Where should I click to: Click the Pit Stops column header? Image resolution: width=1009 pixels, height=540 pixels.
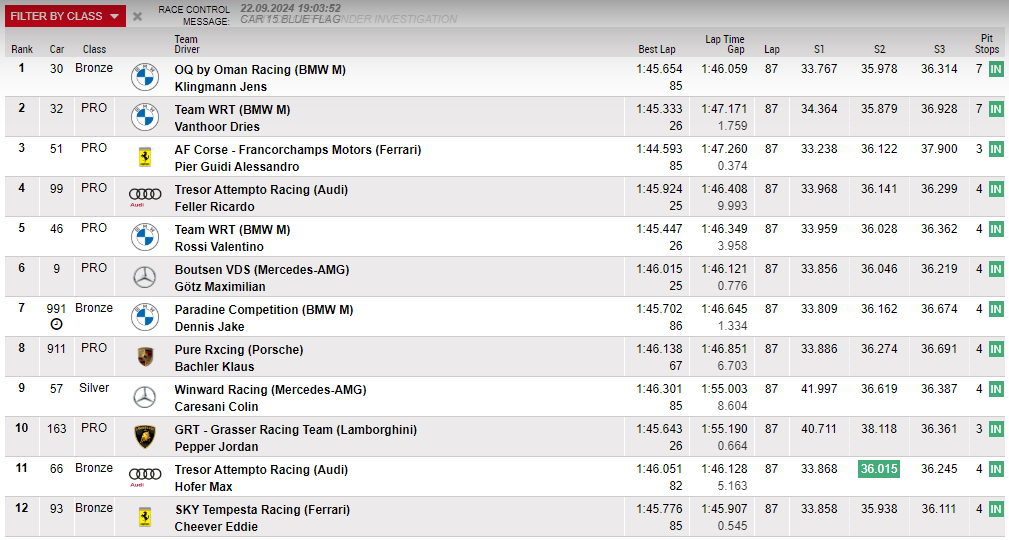point(986,44)
